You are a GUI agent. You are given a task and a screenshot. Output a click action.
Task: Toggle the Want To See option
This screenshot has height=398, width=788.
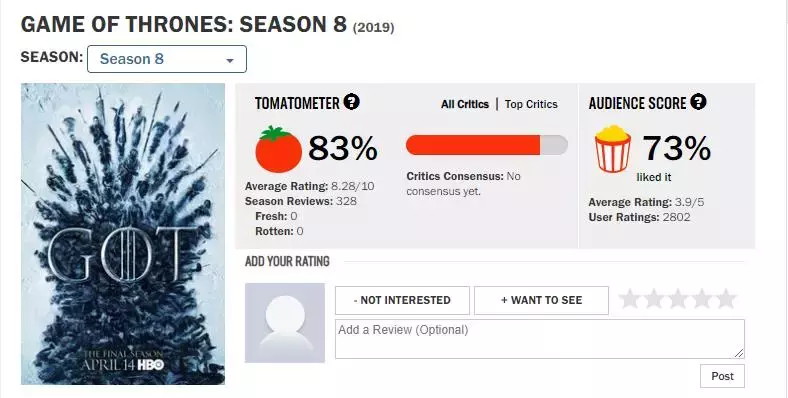(x=541, y=301)
